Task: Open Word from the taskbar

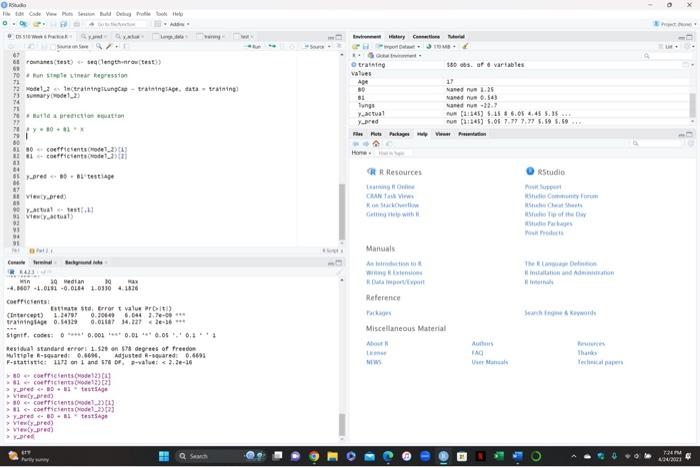Action: [517, 456]
